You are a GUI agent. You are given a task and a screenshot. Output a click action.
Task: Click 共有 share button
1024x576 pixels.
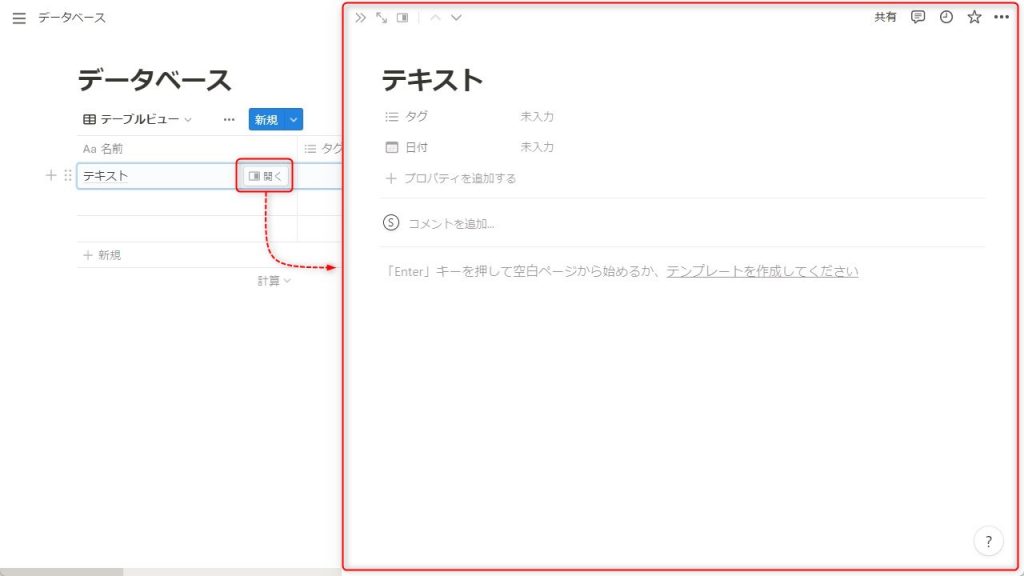pos(885,17)
